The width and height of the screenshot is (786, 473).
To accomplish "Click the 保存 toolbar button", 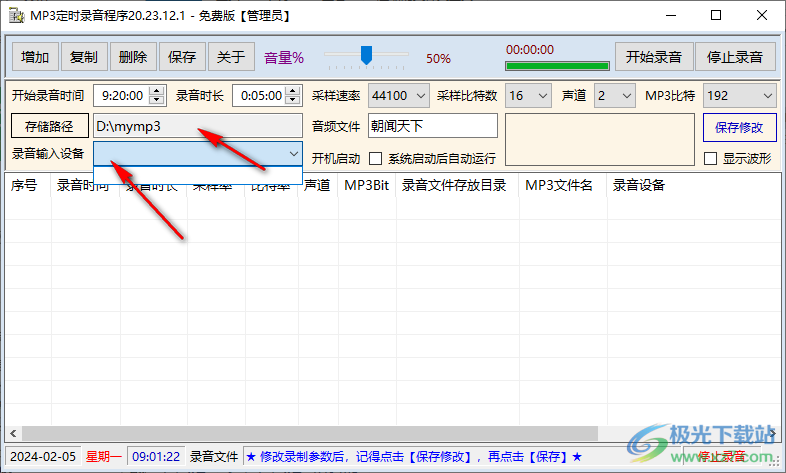I will [x=182, y=57].
